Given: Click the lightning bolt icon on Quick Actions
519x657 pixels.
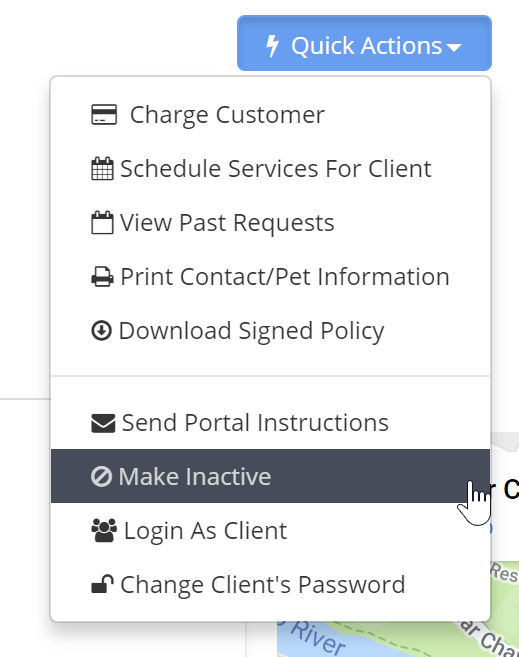Looking at the screenshot, I should pos(273,46).
